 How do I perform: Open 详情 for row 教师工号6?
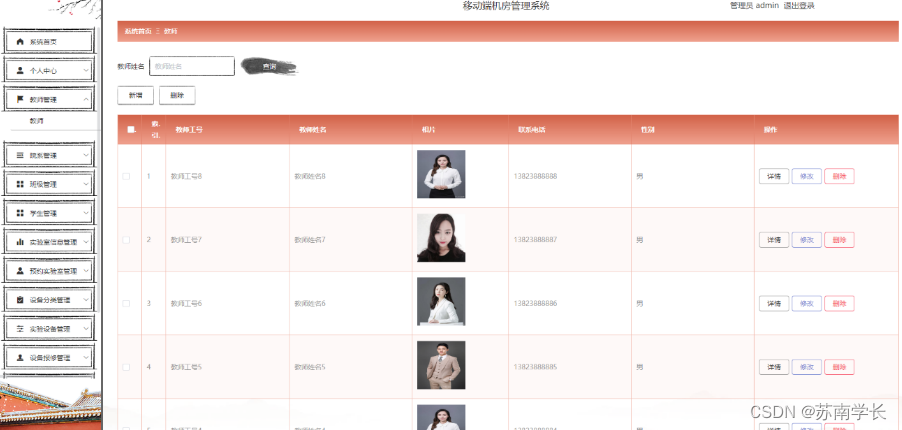[774, 303]
